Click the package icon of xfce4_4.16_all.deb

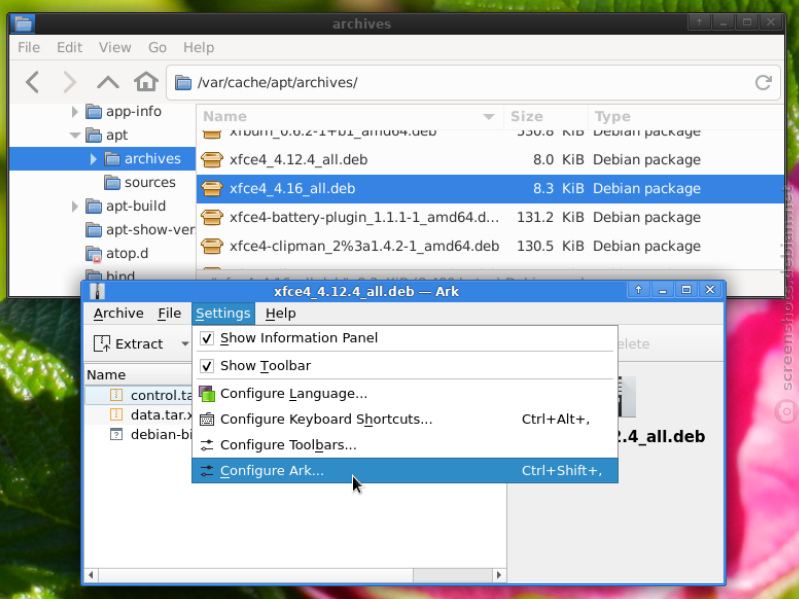[x=212, y=188]
